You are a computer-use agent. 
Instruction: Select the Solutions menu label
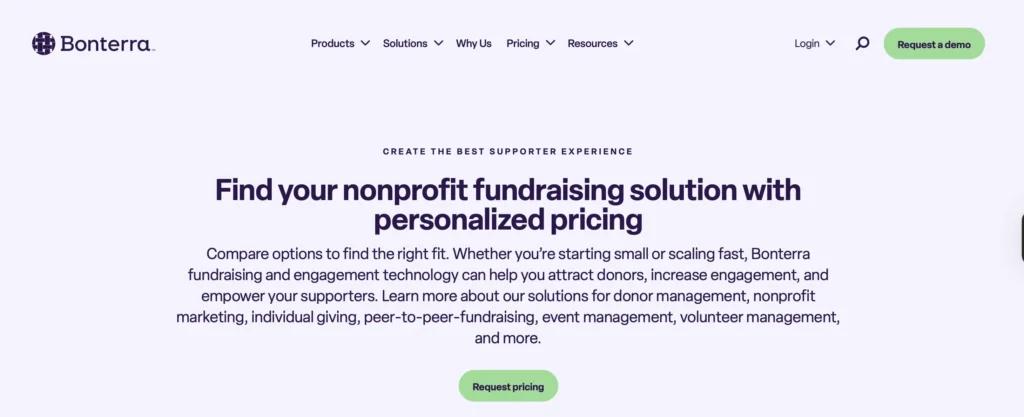(405, 43)
